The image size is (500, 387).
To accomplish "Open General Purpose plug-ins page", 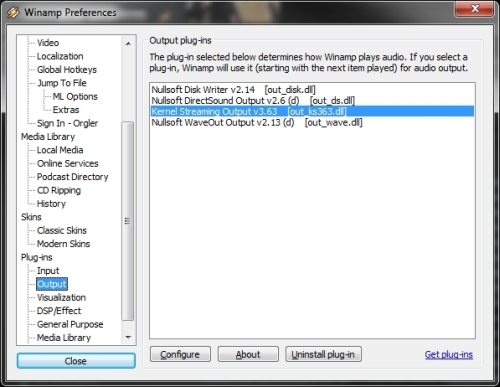I will point(70,324).
